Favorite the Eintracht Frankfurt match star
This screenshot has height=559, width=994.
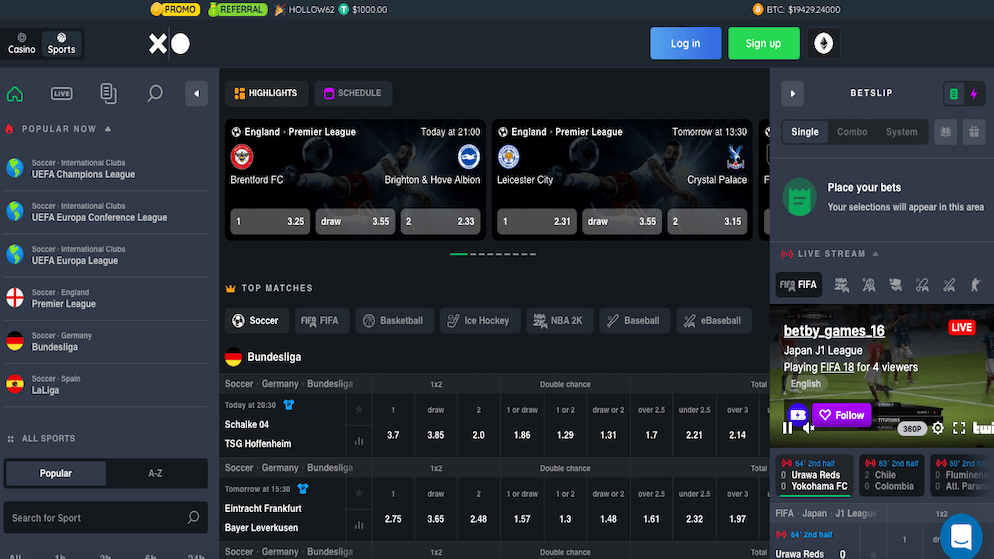click(x=359, y=493)
